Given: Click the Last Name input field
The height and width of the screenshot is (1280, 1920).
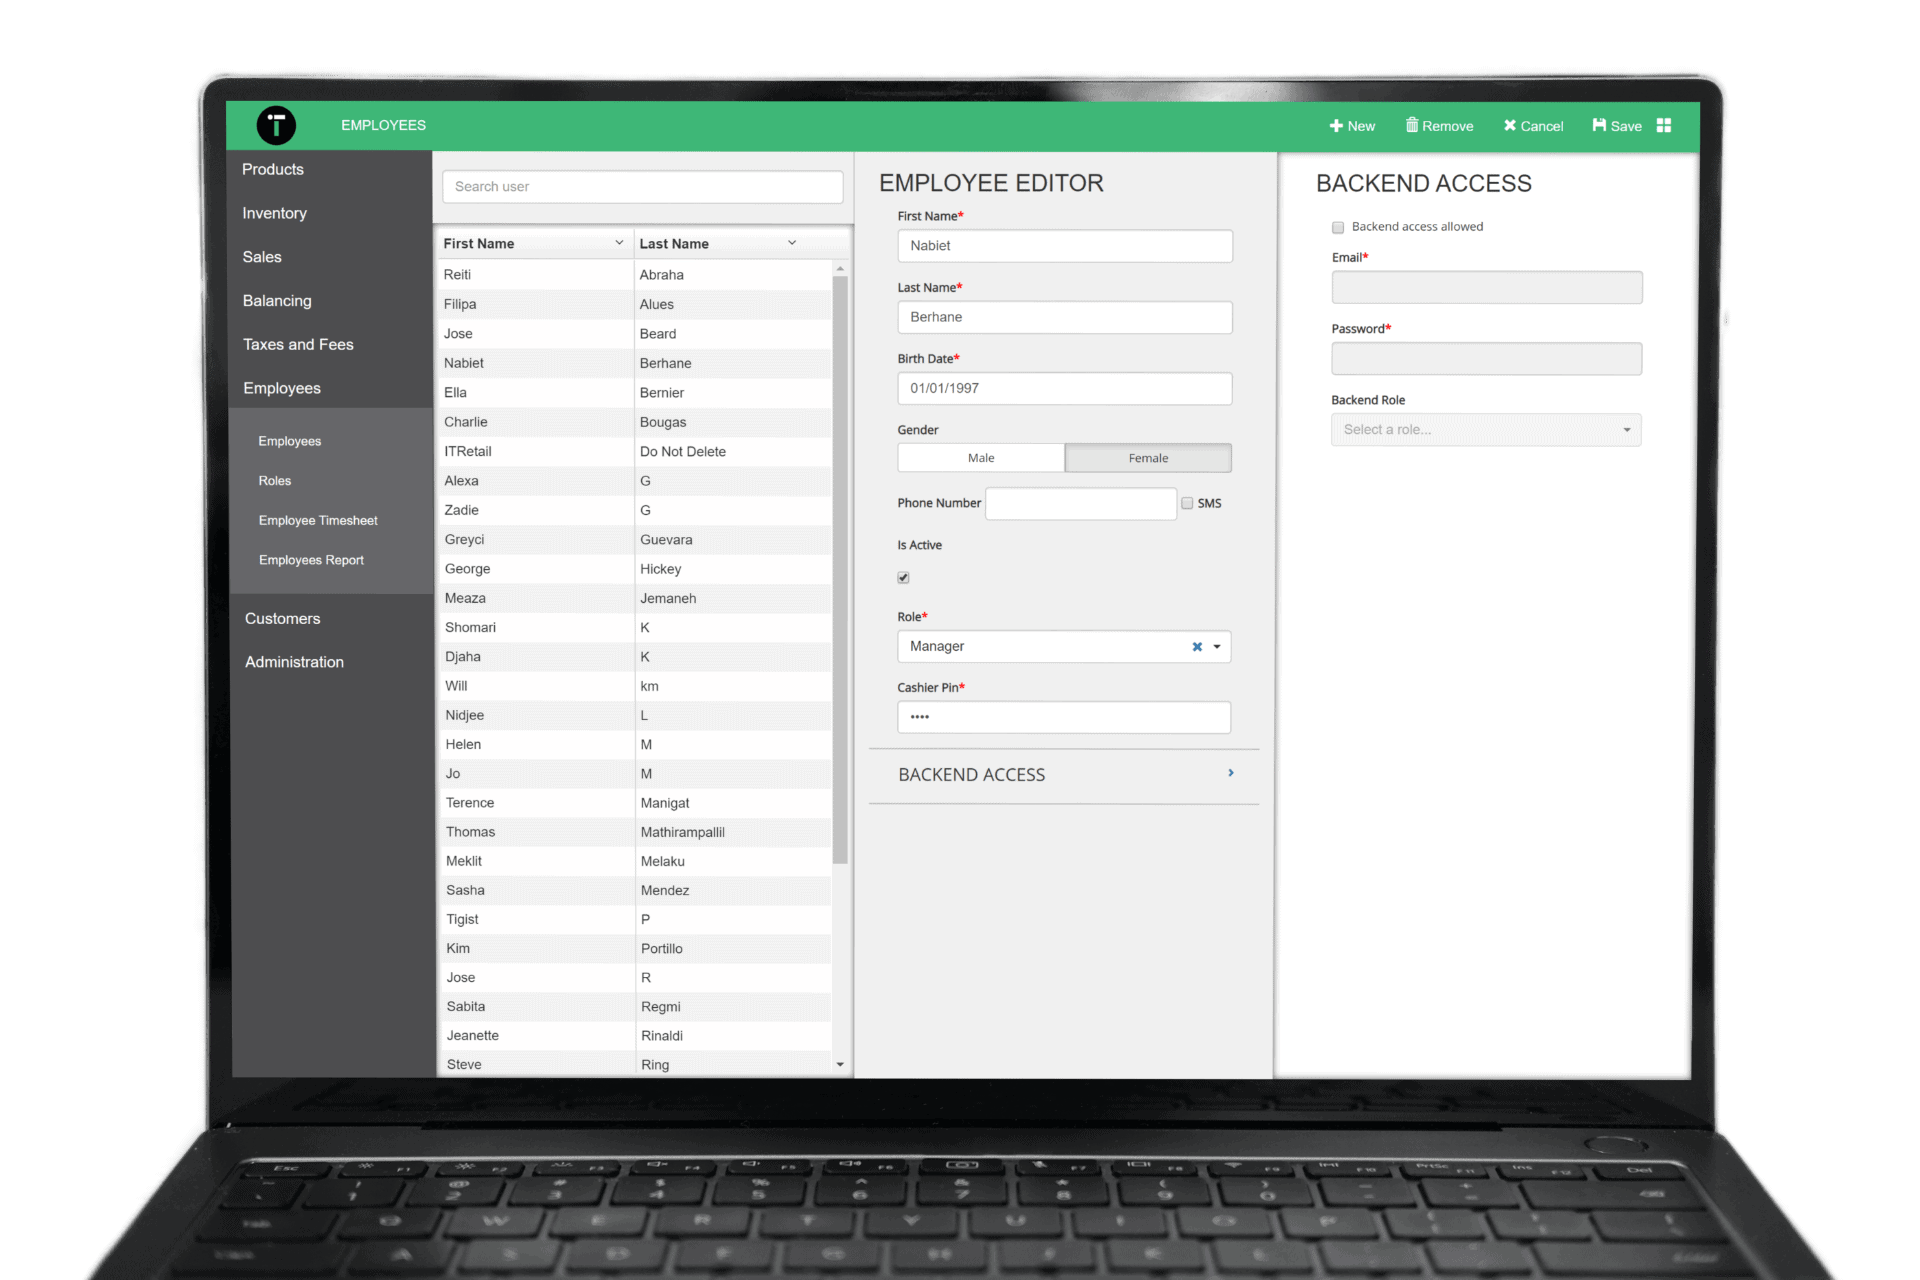Looking at the screenshot, I should 1065,317.
